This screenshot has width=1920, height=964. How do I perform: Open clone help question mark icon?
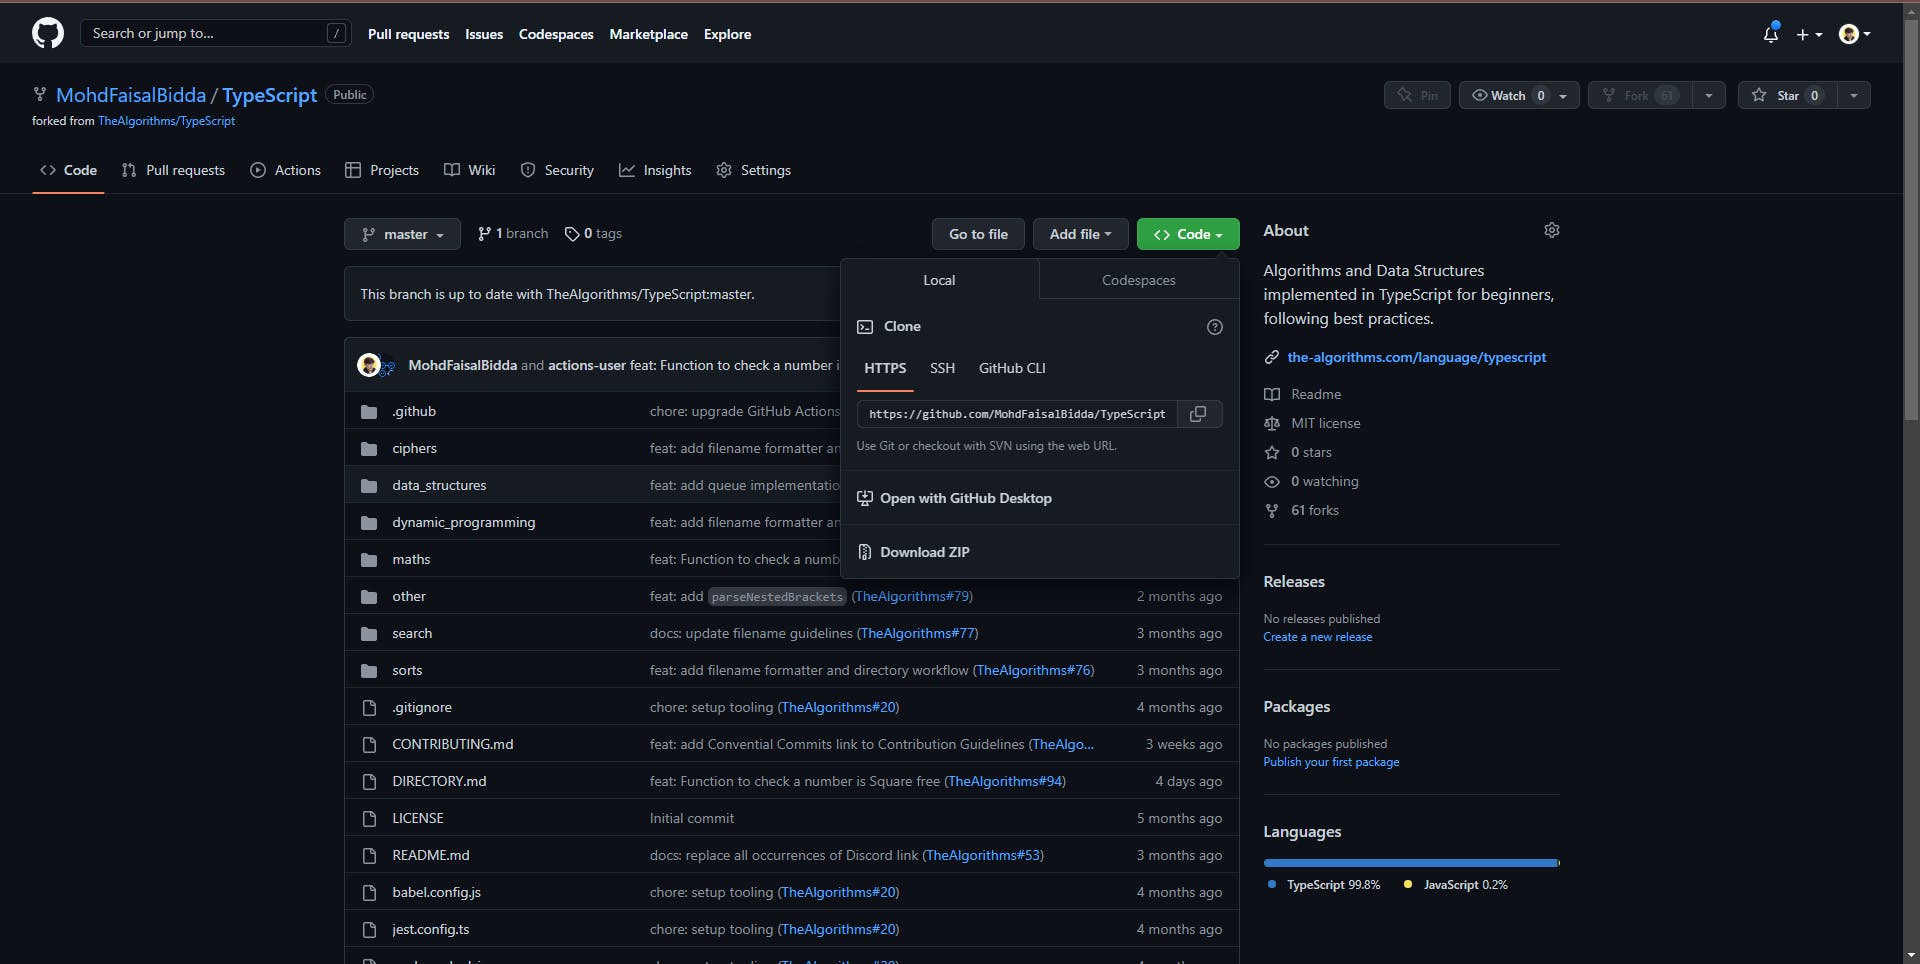tap(1215, 327)
